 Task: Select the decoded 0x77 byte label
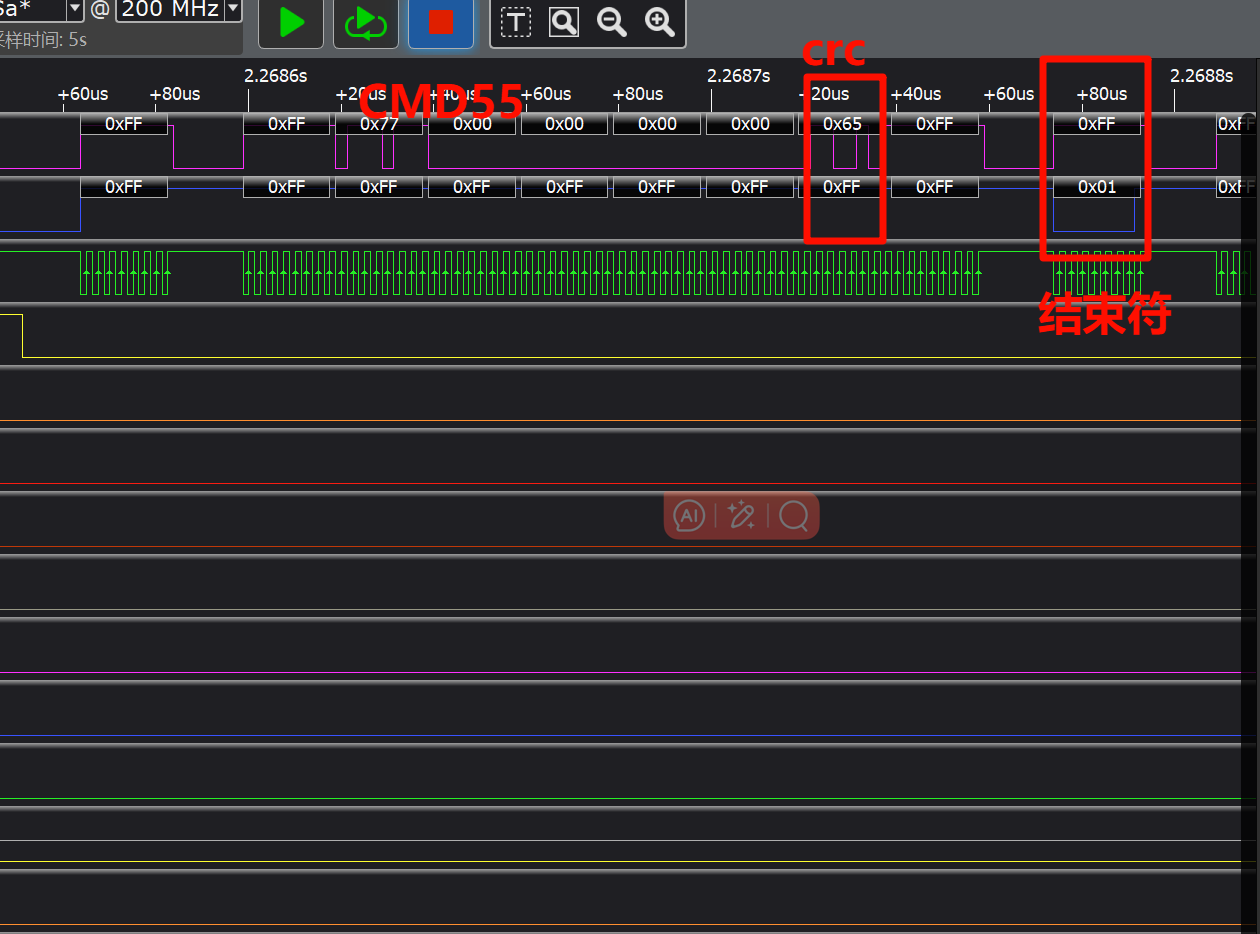point(379,125)
